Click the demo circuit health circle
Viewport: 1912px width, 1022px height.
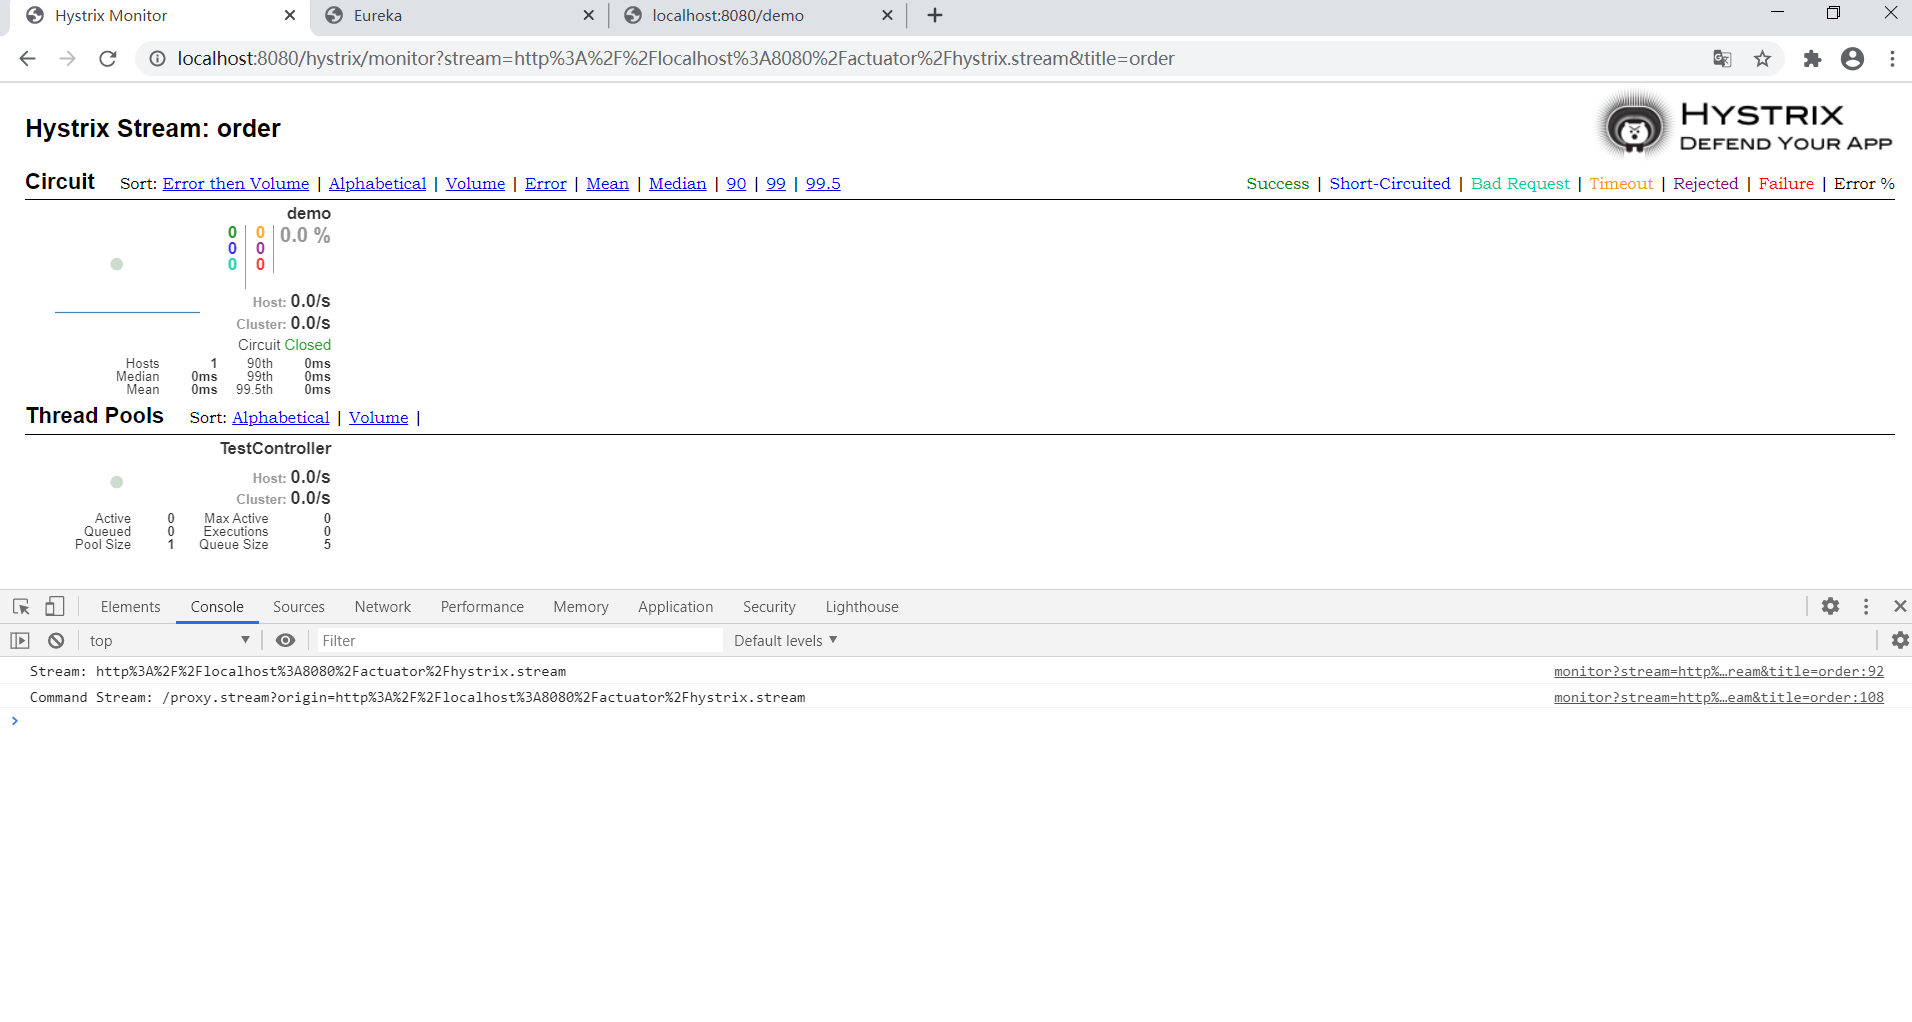click(117, 264)
